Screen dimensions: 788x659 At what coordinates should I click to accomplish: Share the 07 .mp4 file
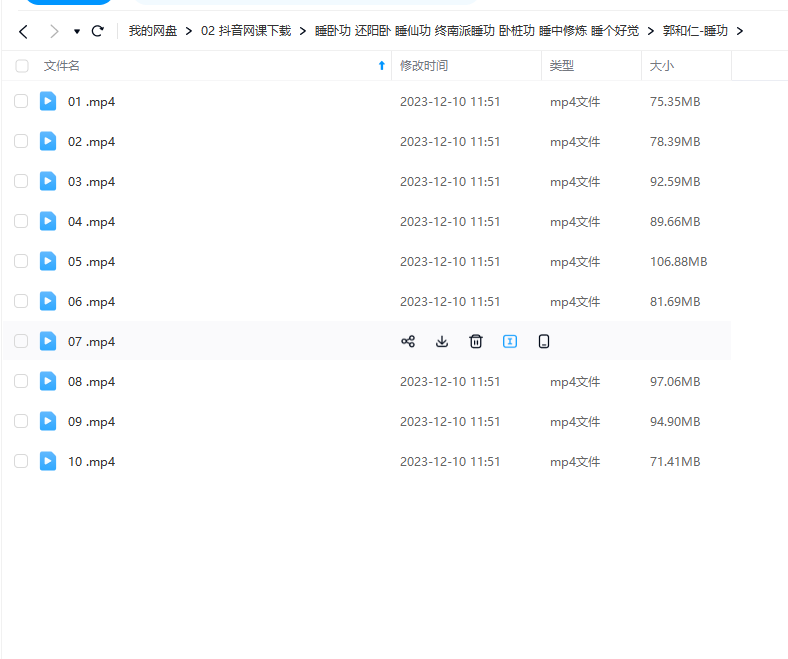click(408, 342)
